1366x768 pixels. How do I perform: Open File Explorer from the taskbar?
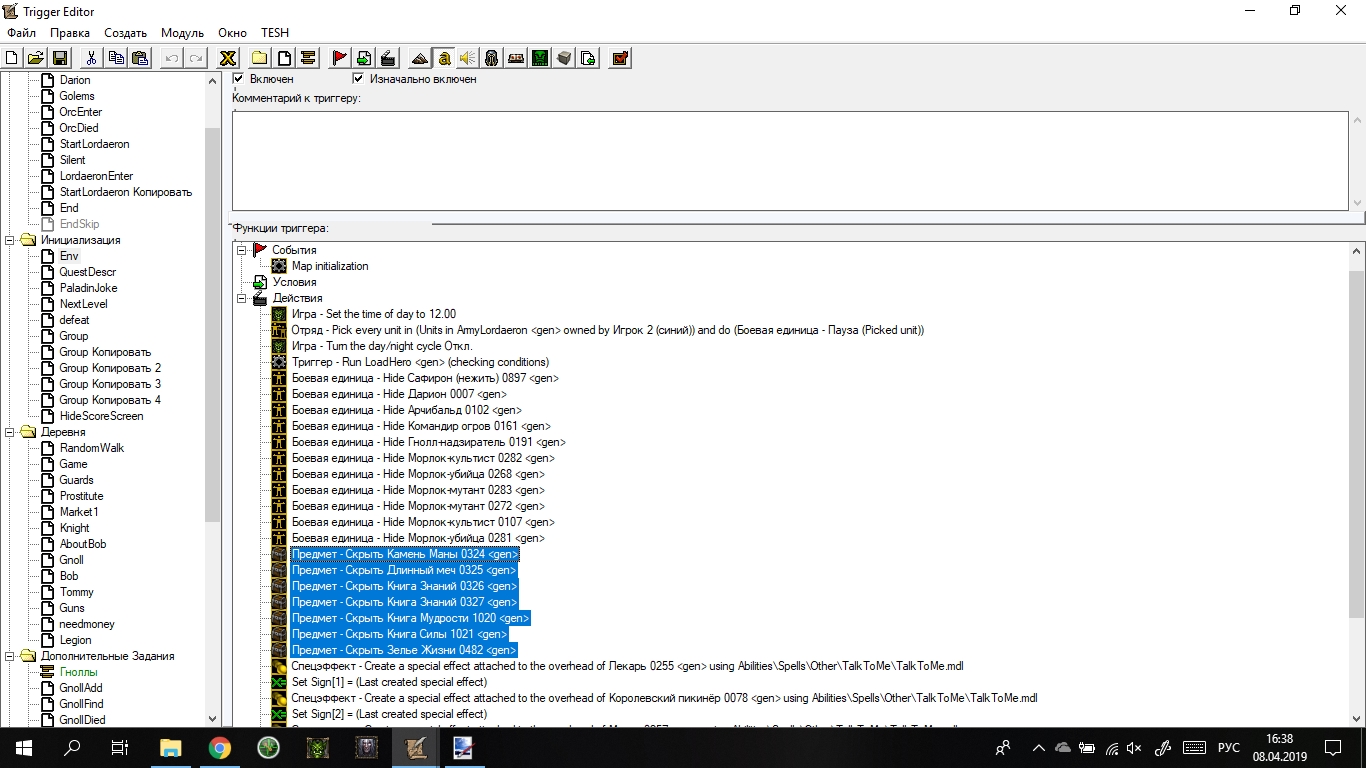(171, 747)
